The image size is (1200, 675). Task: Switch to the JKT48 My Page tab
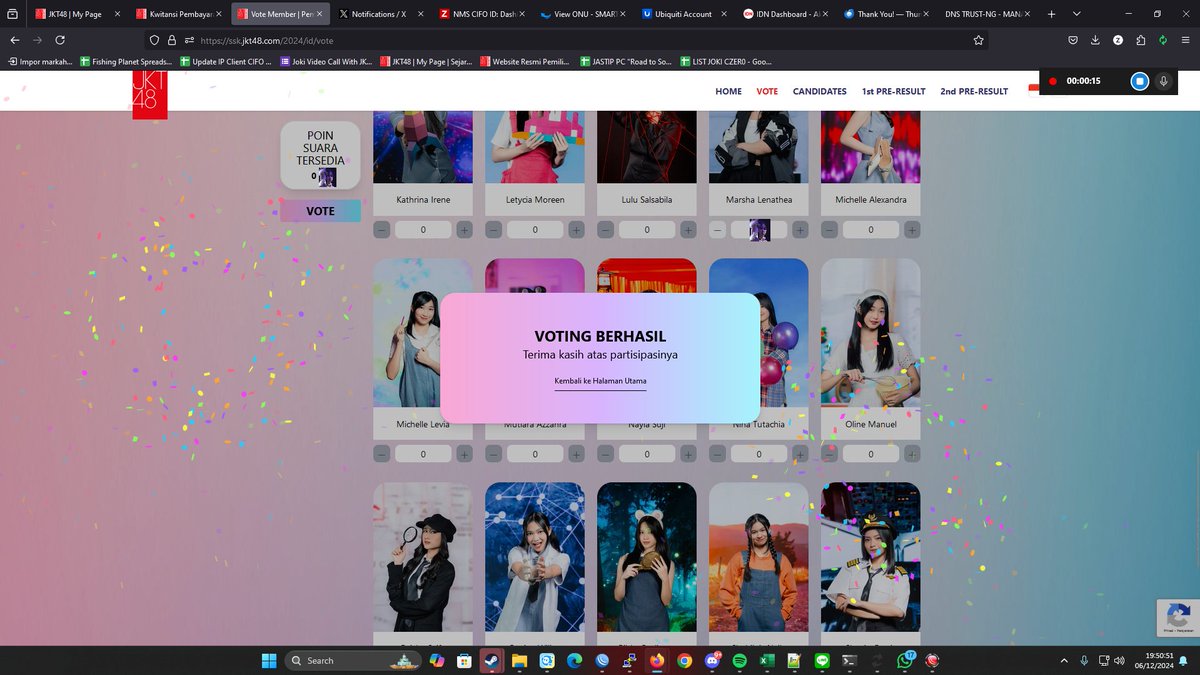[x=76, y=14]
